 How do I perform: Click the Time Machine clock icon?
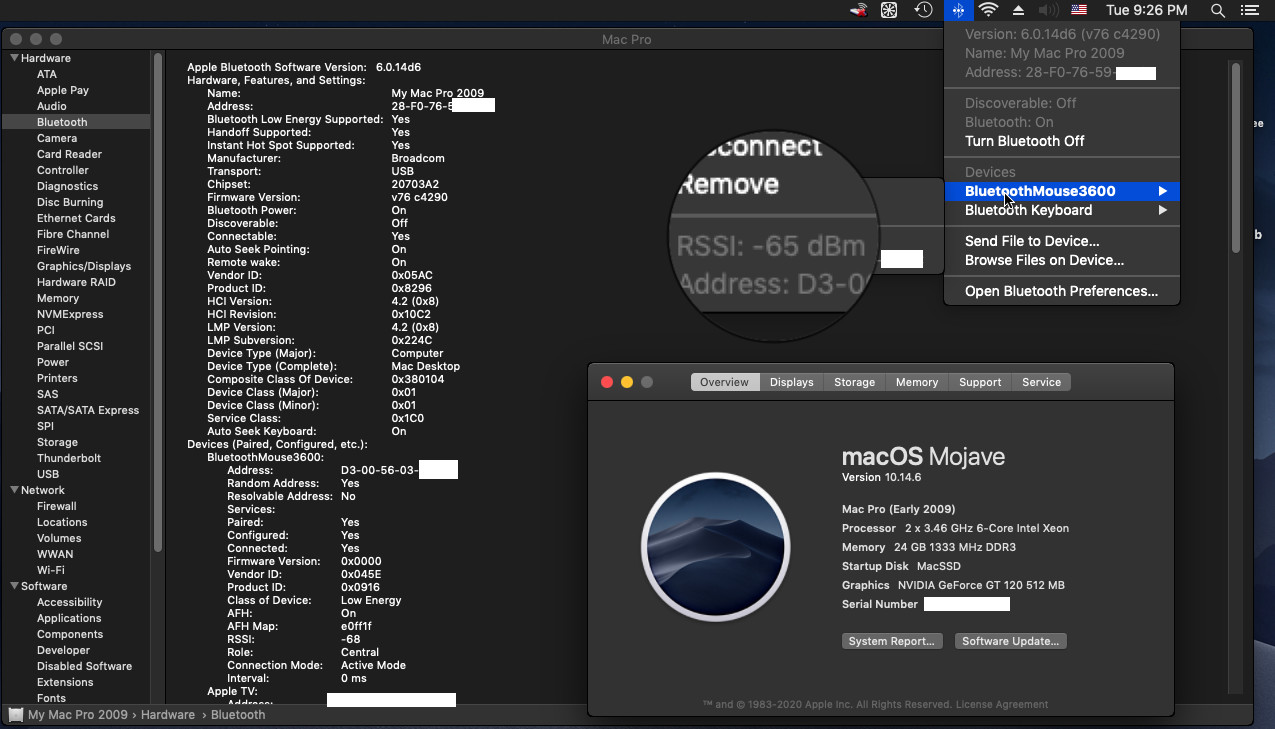point(924,10)
